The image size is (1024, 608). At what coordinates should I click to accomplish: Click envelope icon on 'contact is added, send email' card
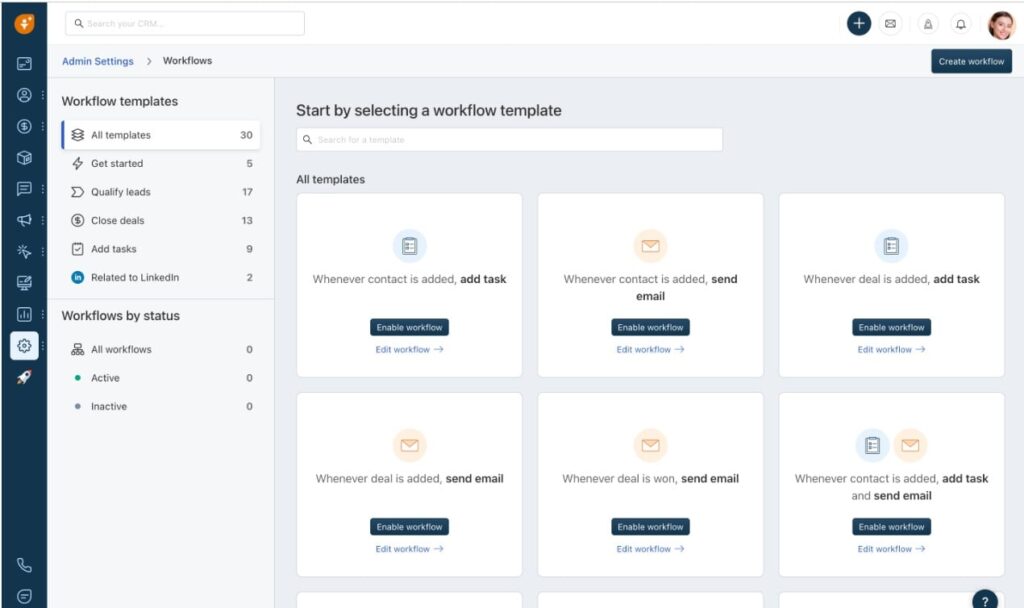click(x=650, y=246)
